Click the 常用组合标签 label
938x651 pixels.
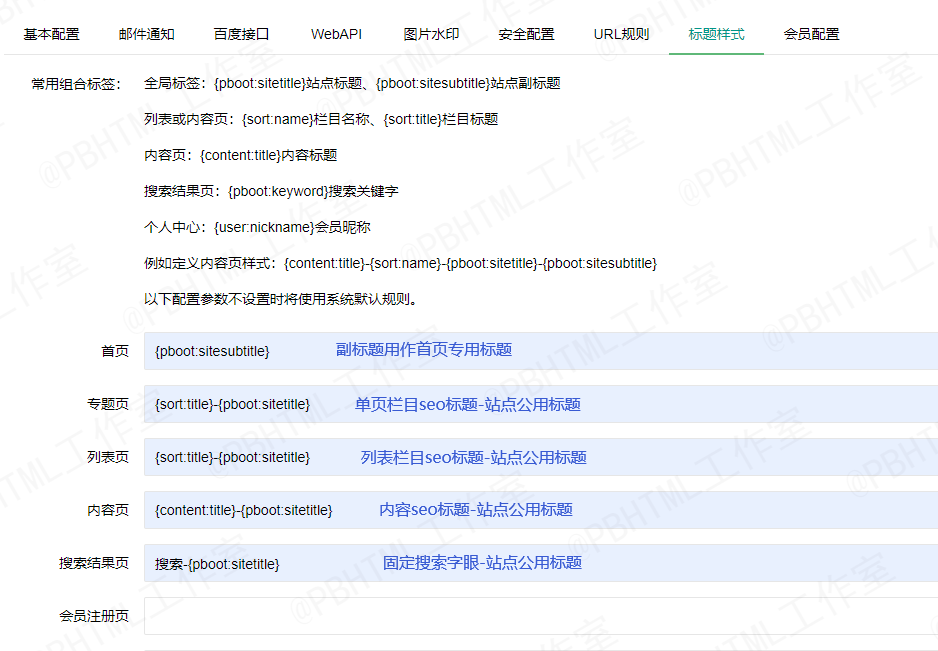76,84
